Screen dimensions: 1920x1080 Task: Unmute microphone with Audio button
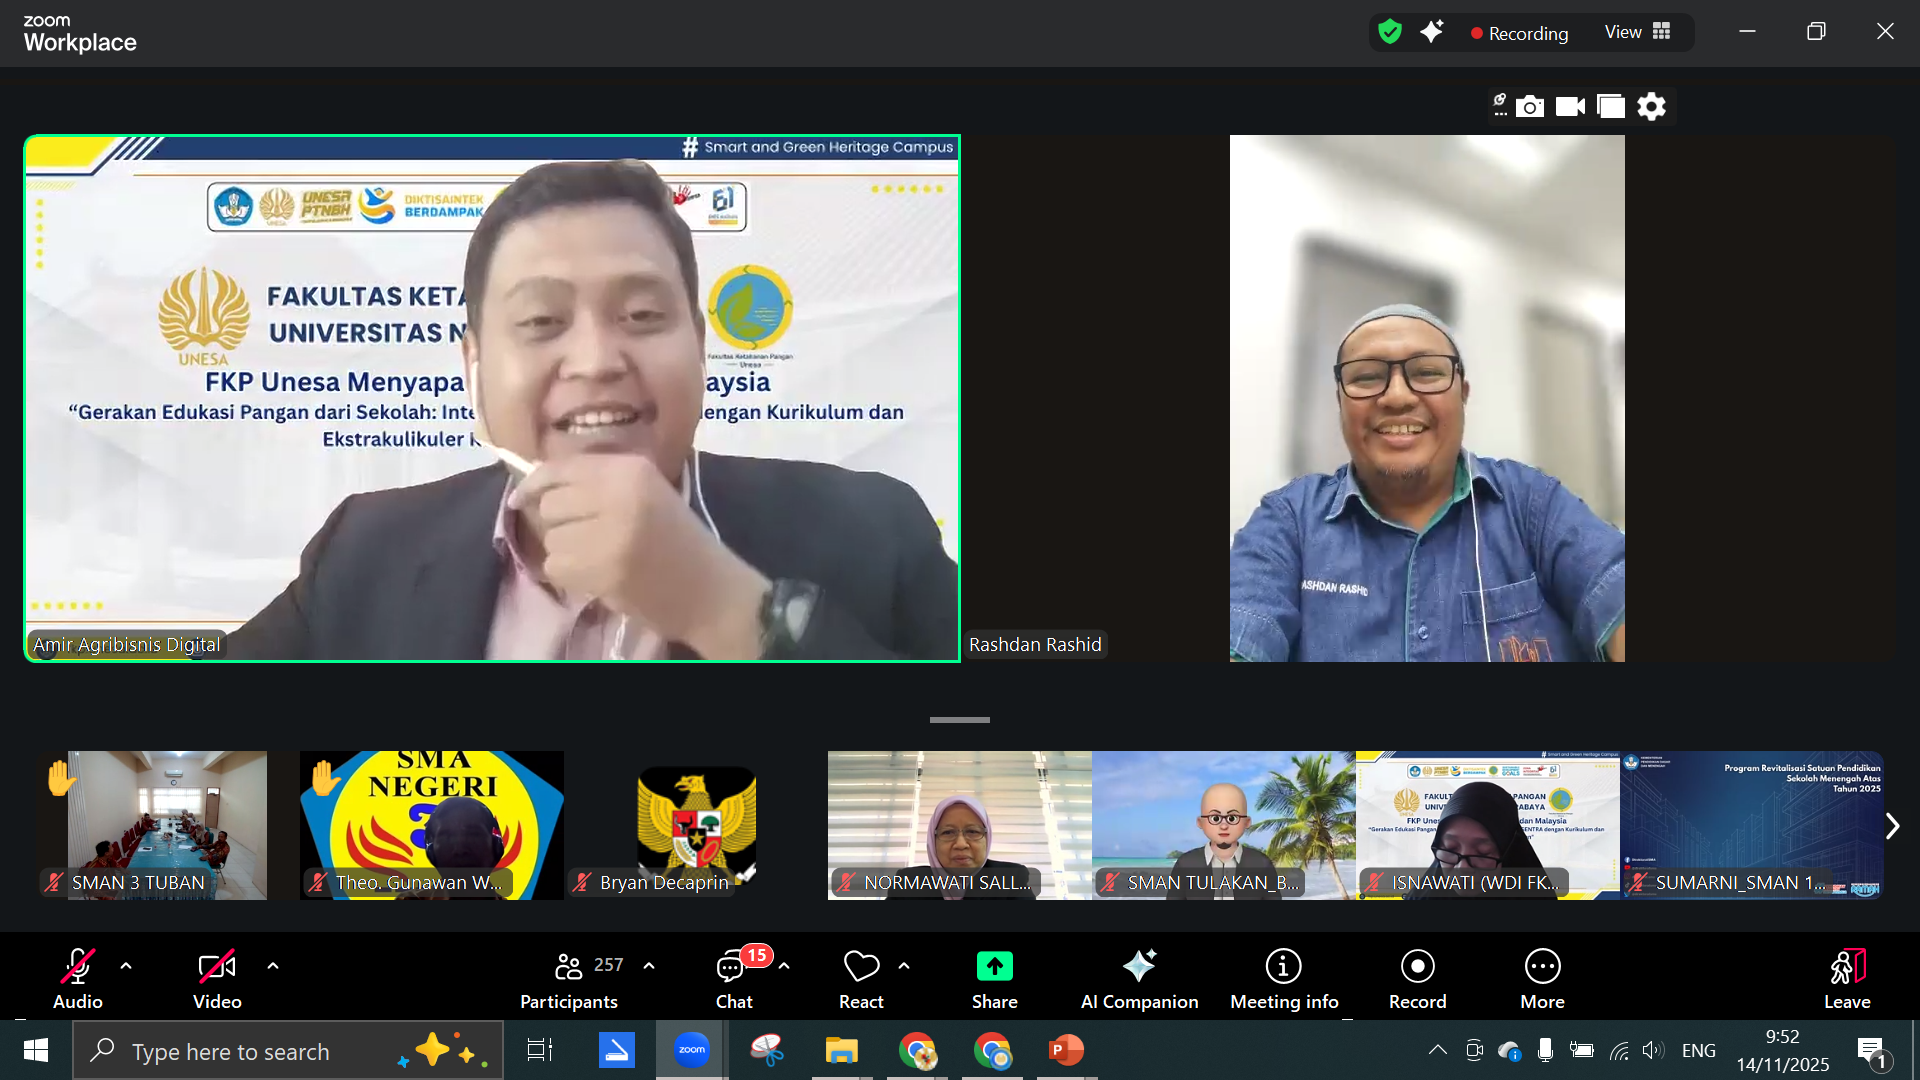click(x=78, y=977)
